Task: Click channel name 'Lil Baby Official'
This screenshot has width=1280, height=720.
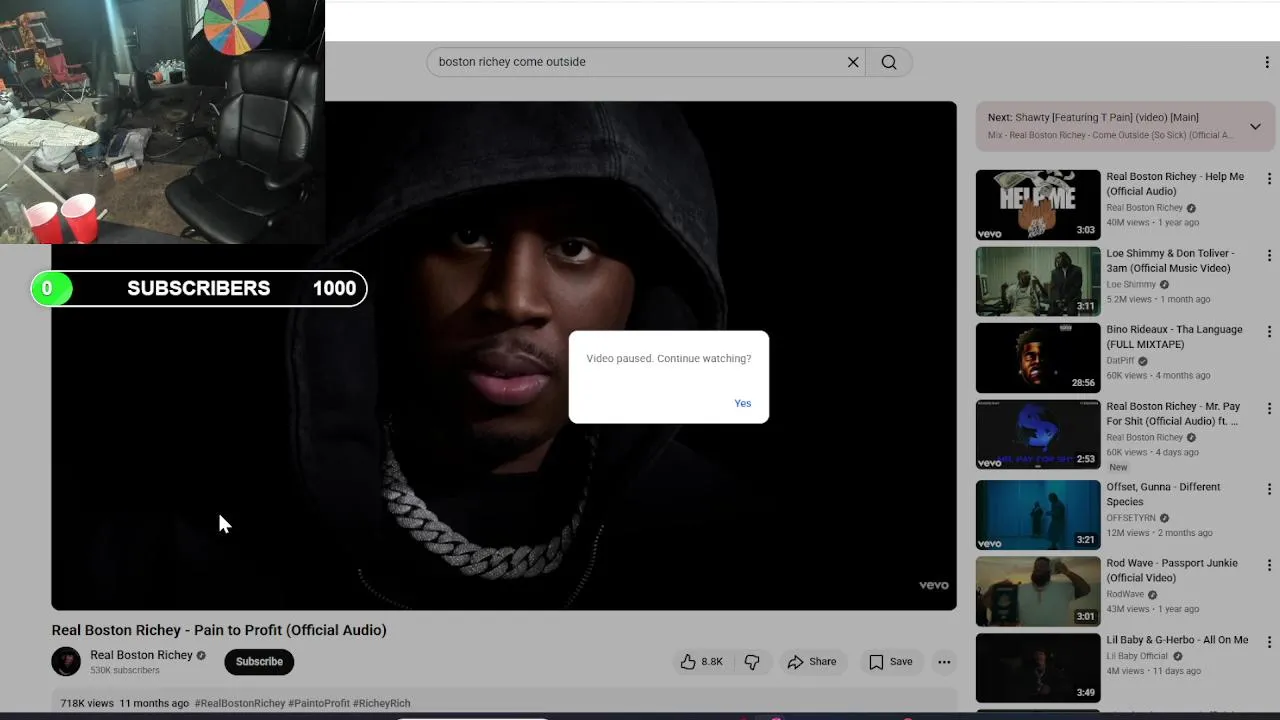Action: tap(1137, 656)
